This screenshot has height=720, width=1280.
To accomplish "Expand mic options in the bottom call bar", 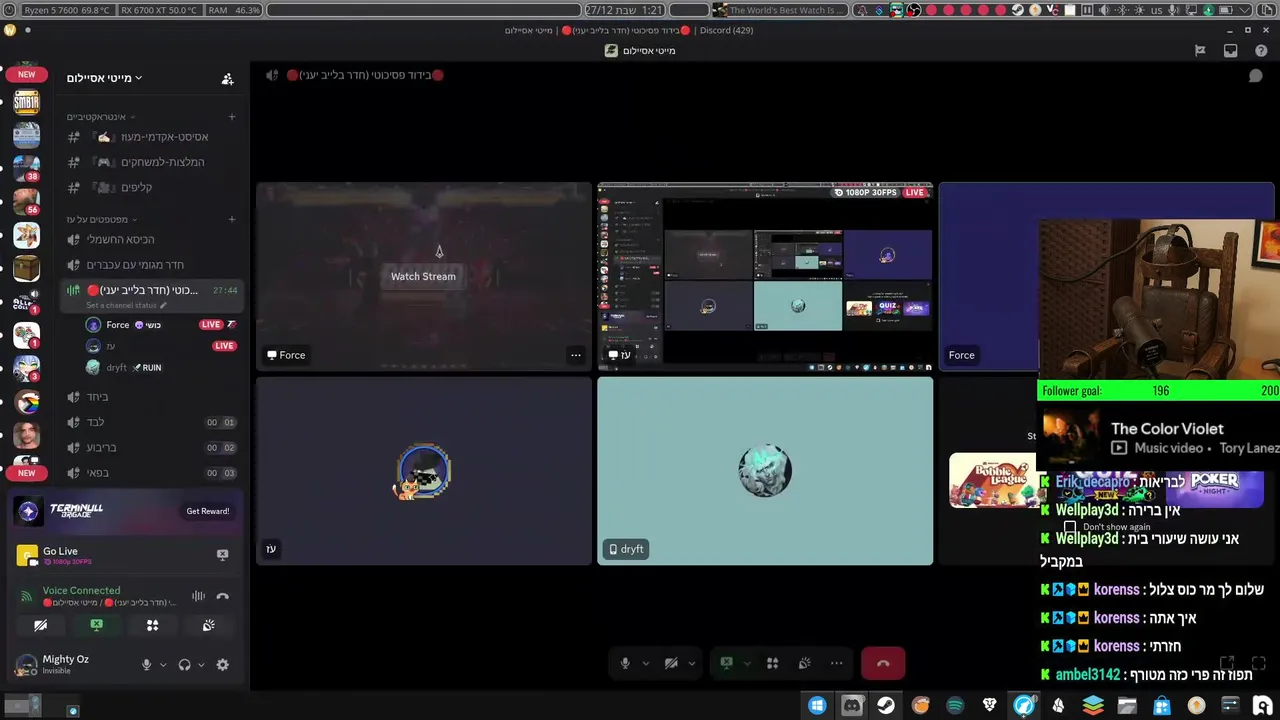I will pyautogui.click(x=645, y=663).
